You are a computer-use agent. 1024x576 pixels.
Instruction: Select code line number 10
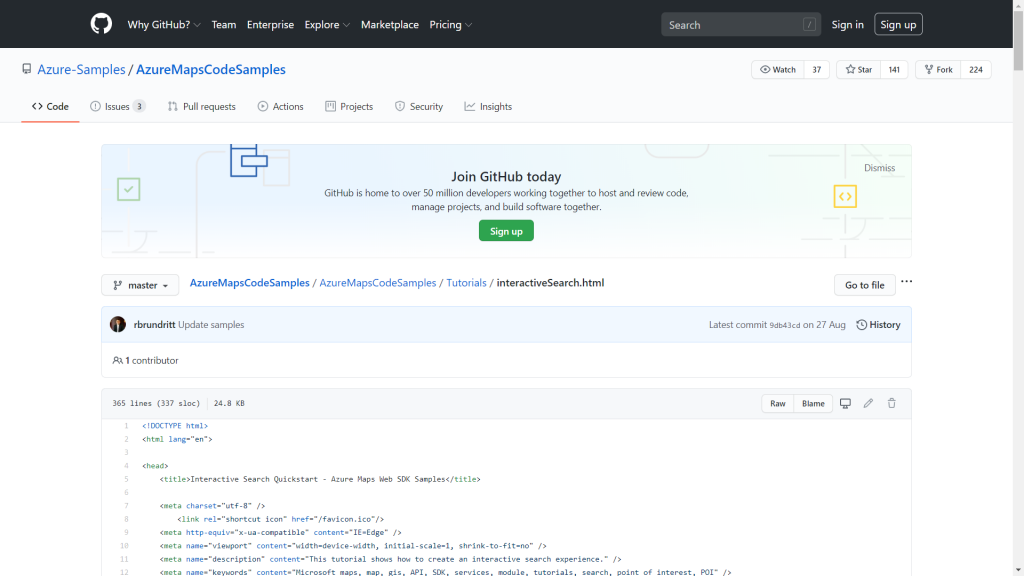[x=124, y=546]
